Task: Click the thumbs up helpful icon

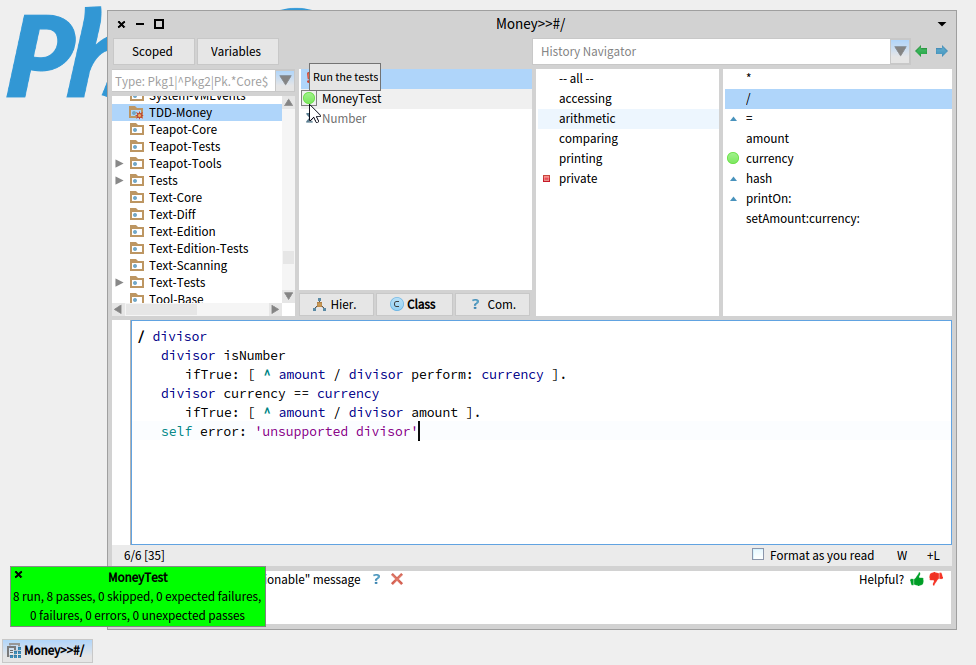Action: point(917,580)
